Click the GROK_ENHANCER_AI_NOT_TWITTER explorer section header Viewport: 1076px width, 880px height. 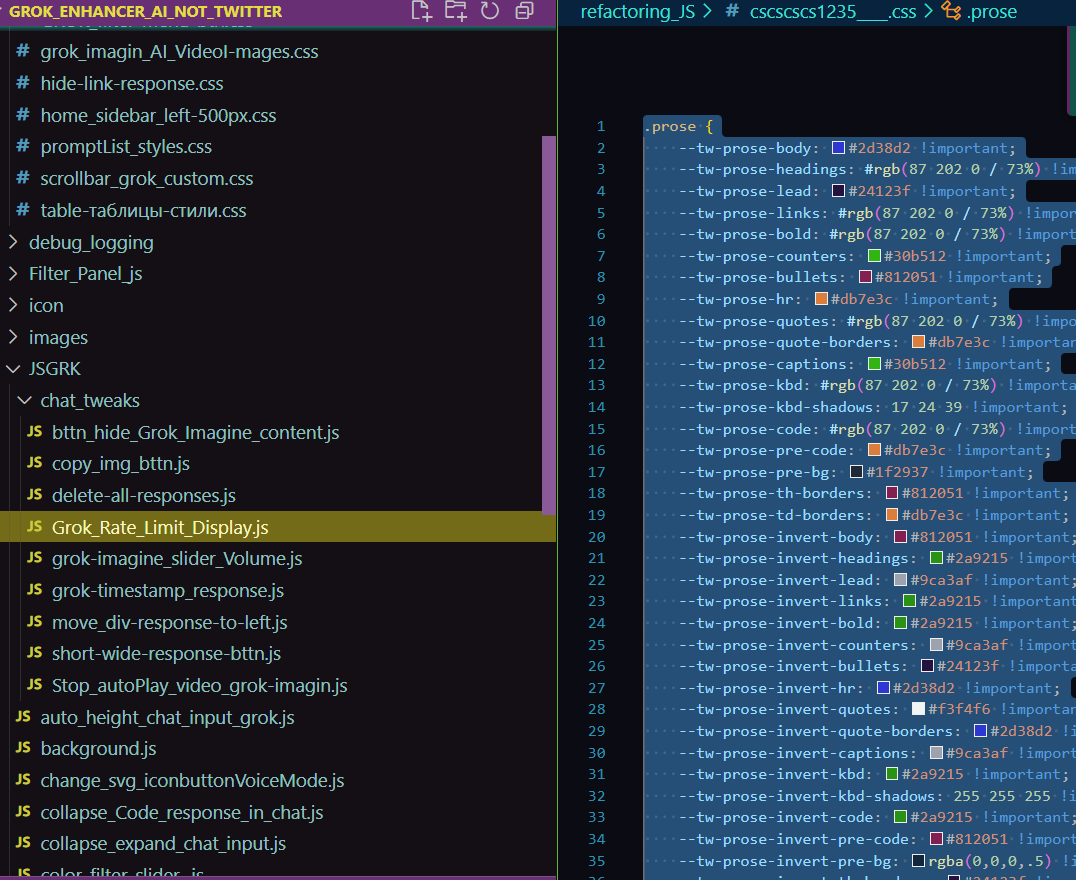145,12
